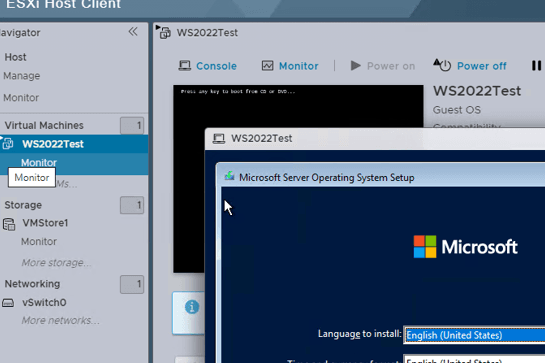Image resolution: width=545 pixels, height=363 pixels.
Task: Click the Microsoft Setup window icon
Action: (x=229, y=176)
